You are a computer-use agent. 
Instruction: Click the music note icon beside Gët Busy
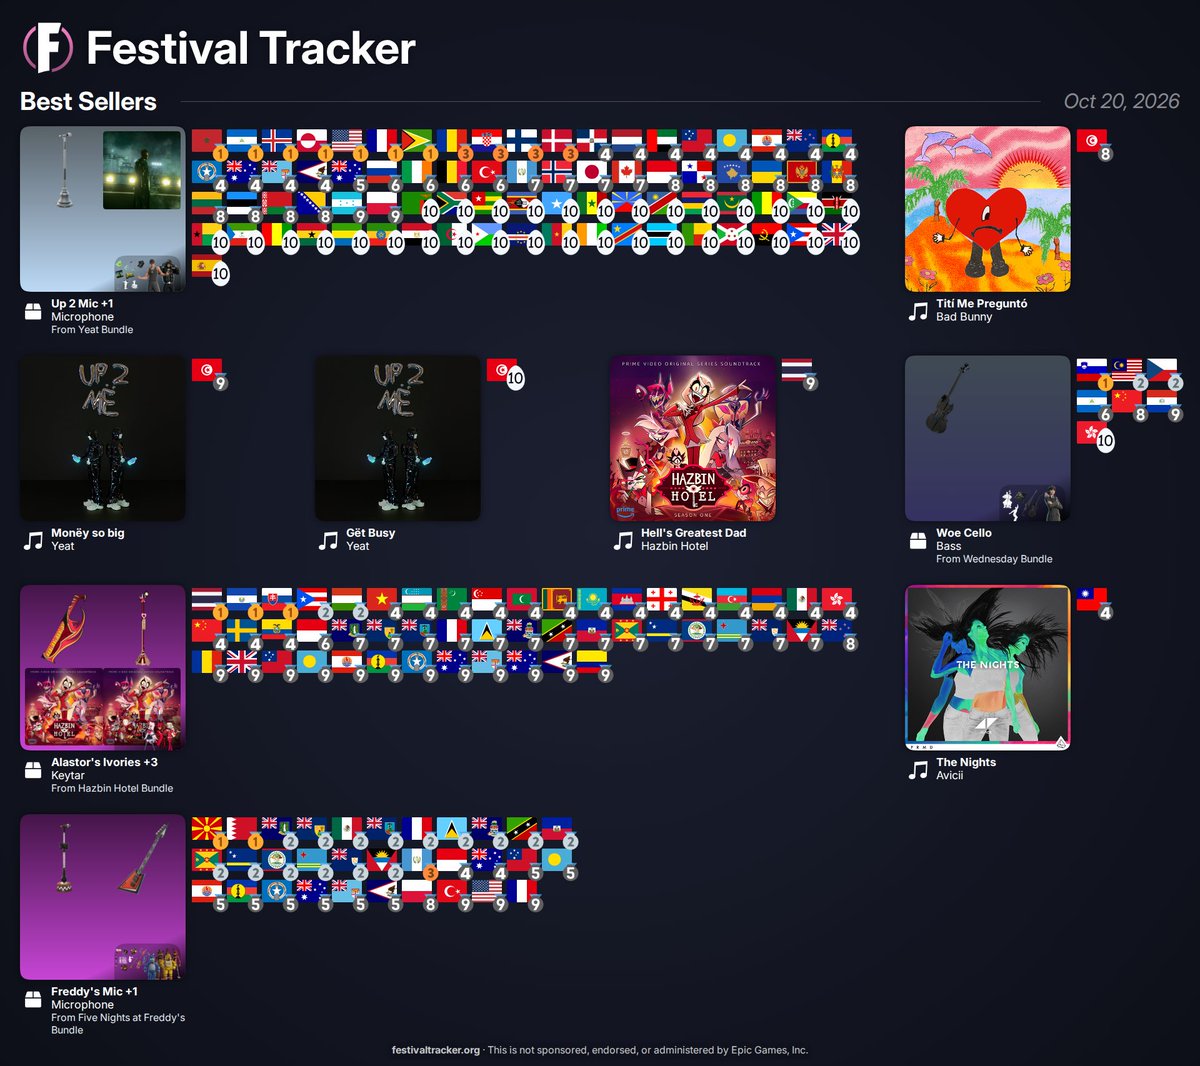(328, 541)
